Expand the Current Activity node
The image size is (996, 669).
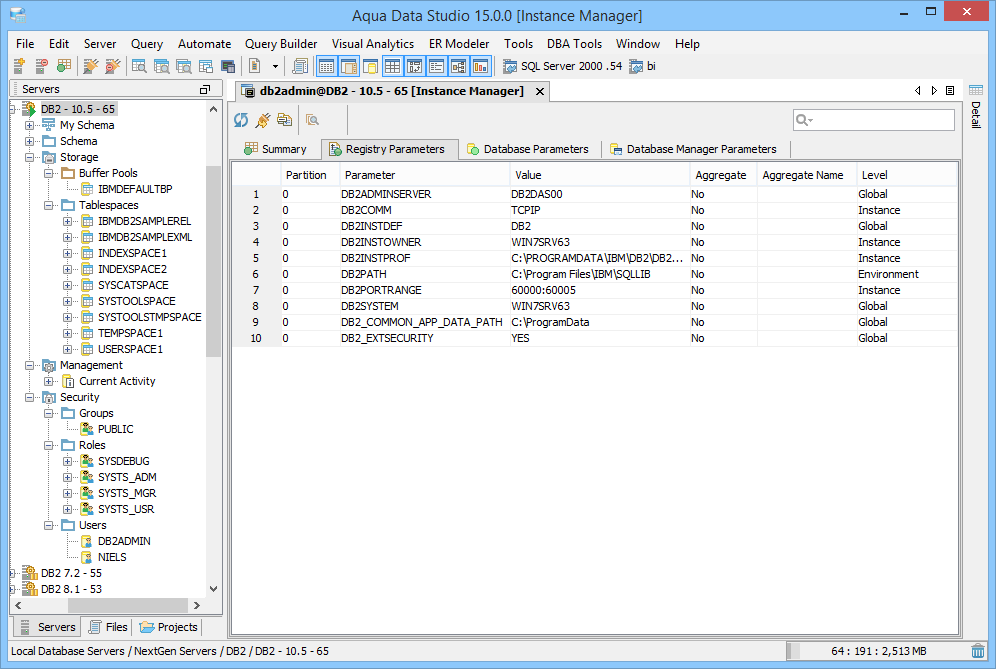[x=48, y=381]
